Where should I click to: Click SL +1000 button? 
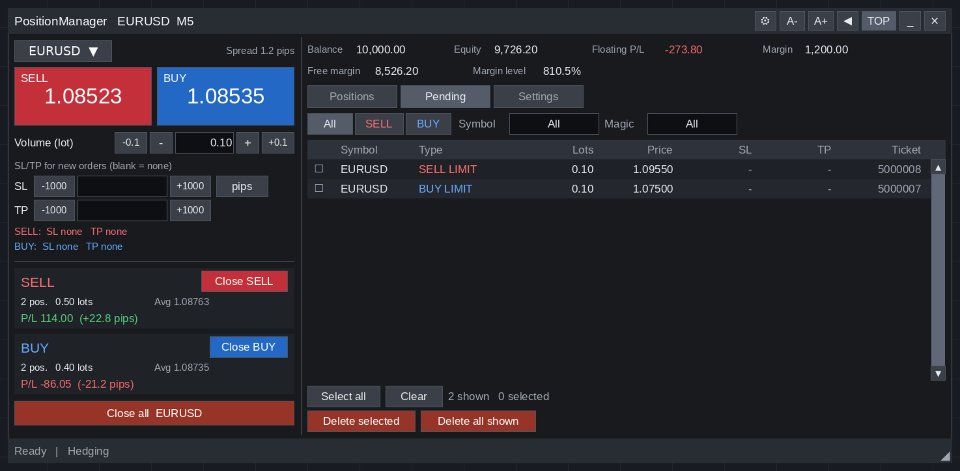190,186
